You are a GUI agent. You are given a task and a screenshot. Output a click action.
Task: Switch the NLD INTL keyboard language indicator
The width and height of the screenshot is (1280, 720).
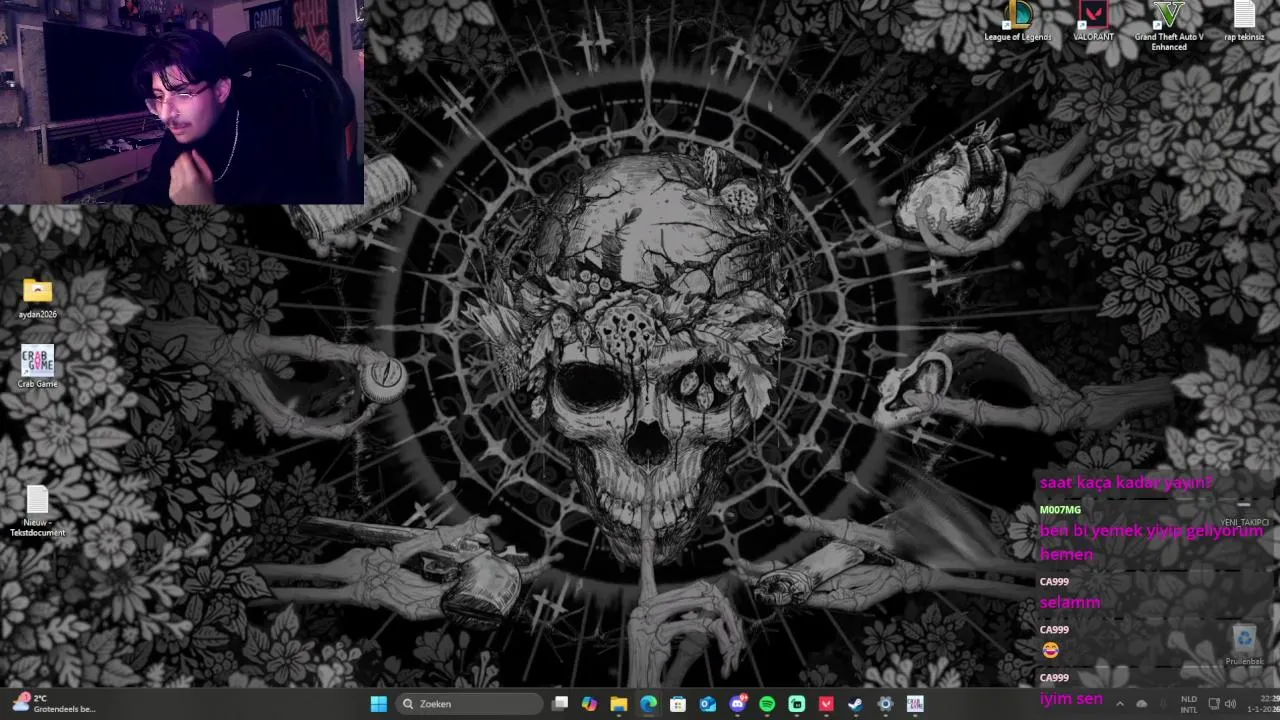1188,704
